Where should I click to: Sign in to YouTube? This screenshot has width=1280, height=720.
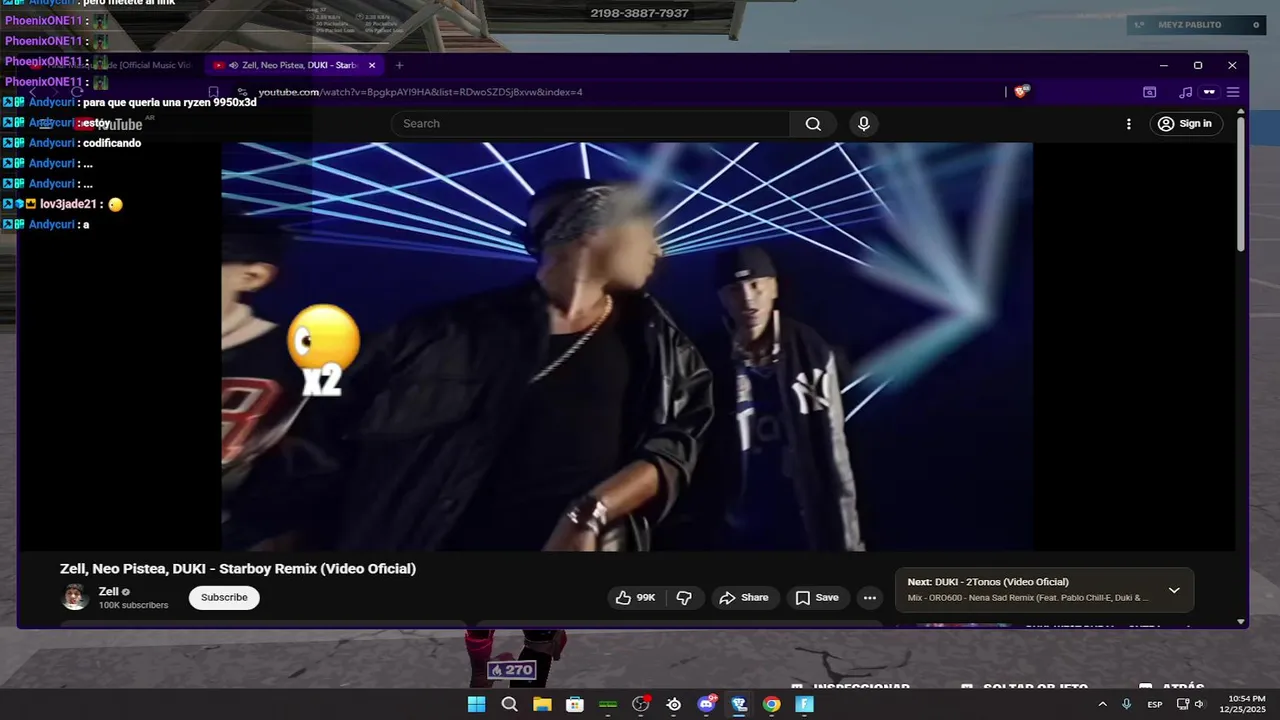(x=1185, y=124)
